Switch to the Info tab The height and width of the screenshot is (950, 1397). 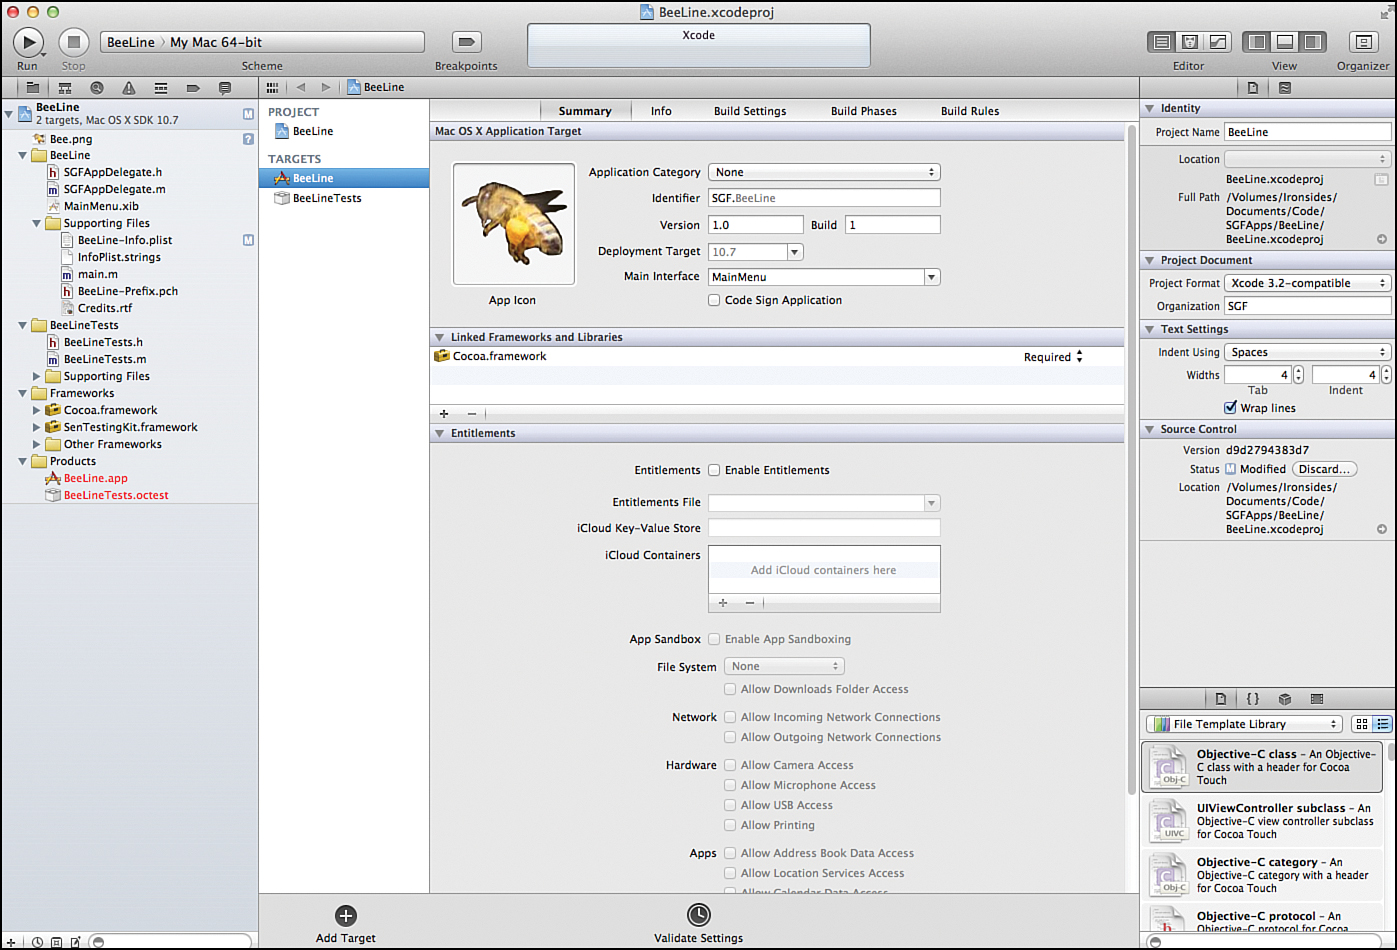coord(661,111)
